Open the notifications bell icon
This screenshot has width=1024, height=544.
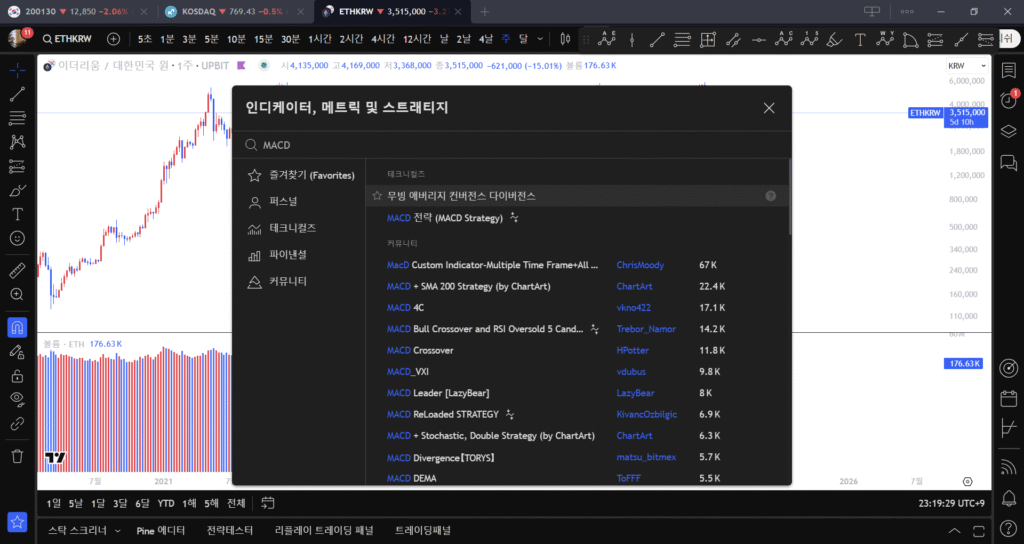coord(1009,498)
